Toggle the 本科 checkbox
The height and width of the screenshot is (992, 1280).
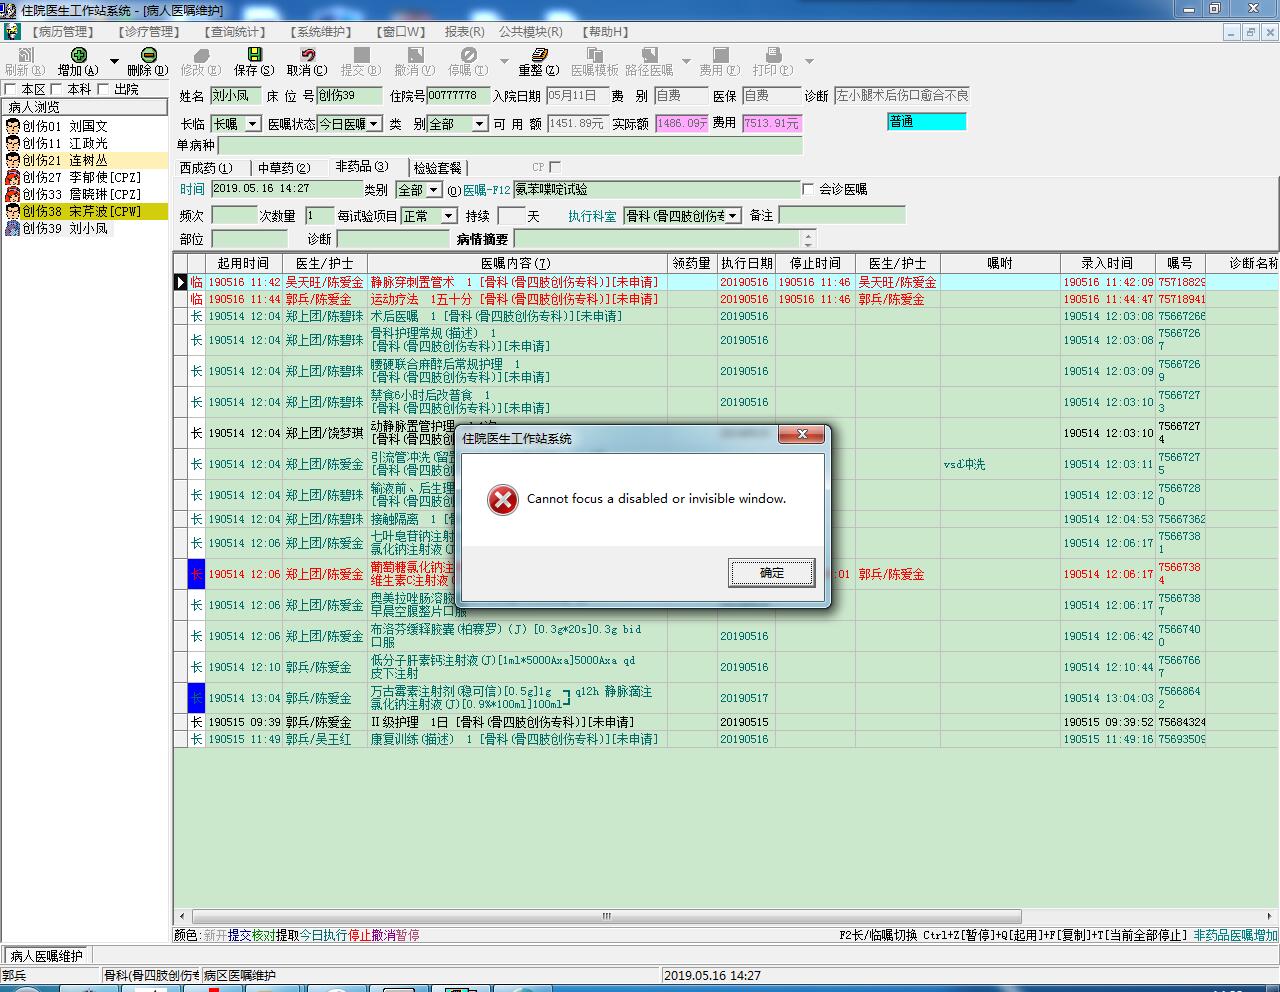point(57,90)
